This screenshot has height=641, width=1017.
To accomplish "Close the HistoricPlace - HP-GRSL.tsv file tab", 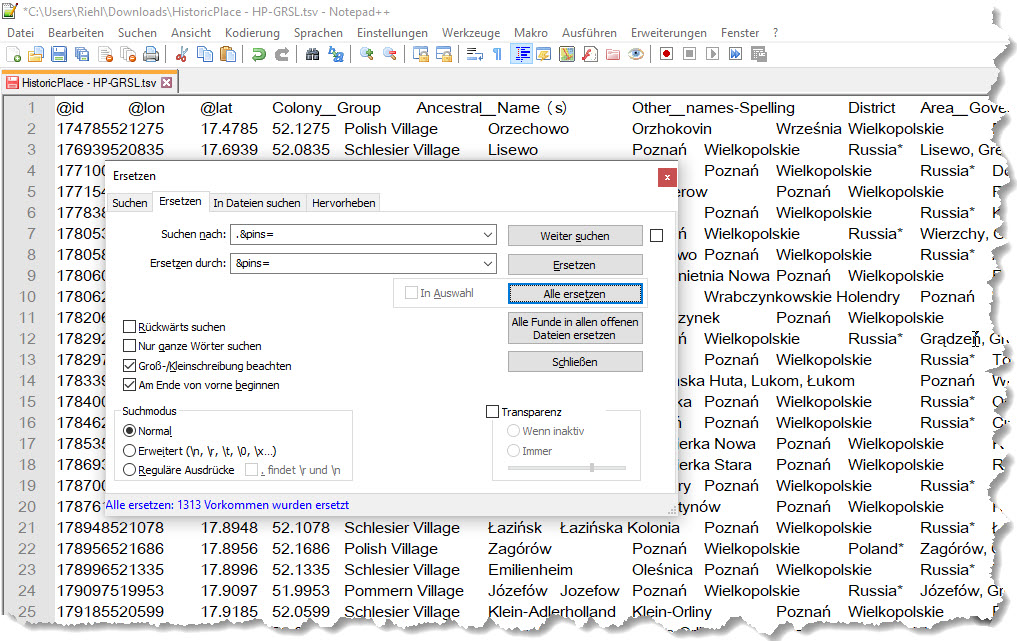I will click(x=166, y=83).
